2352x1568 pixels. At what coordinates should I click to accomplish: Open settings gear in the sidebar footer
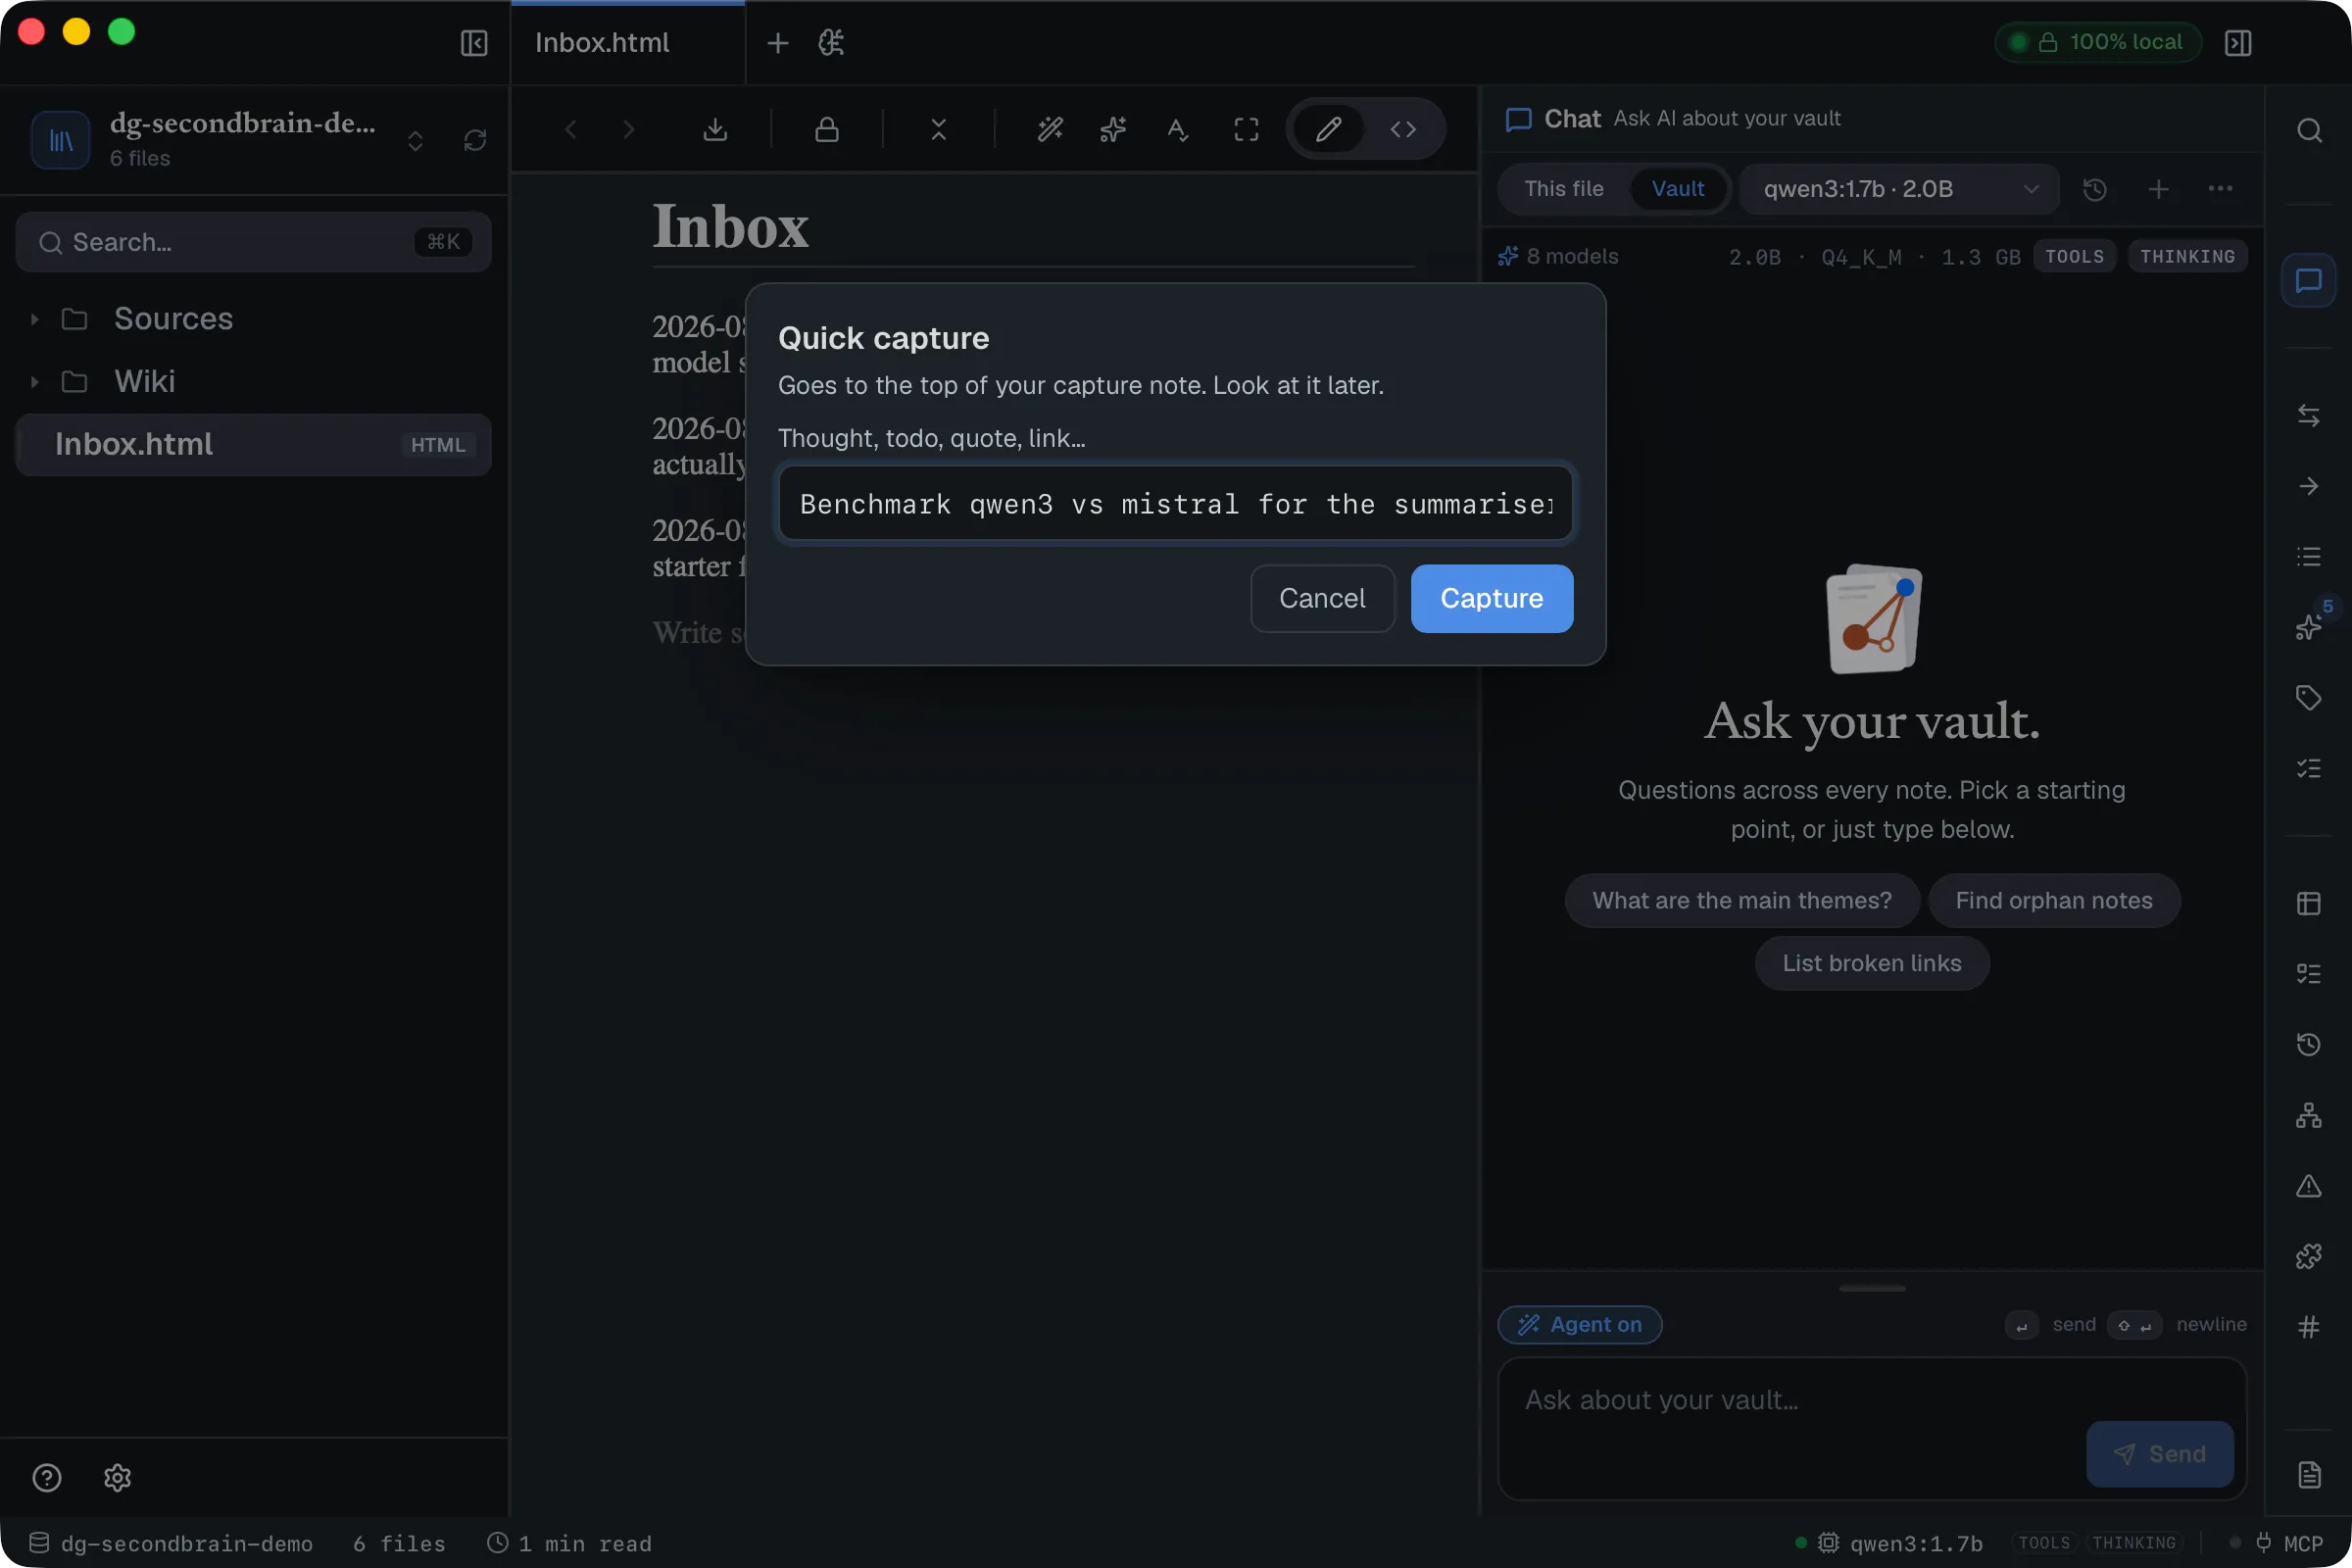118,1477
